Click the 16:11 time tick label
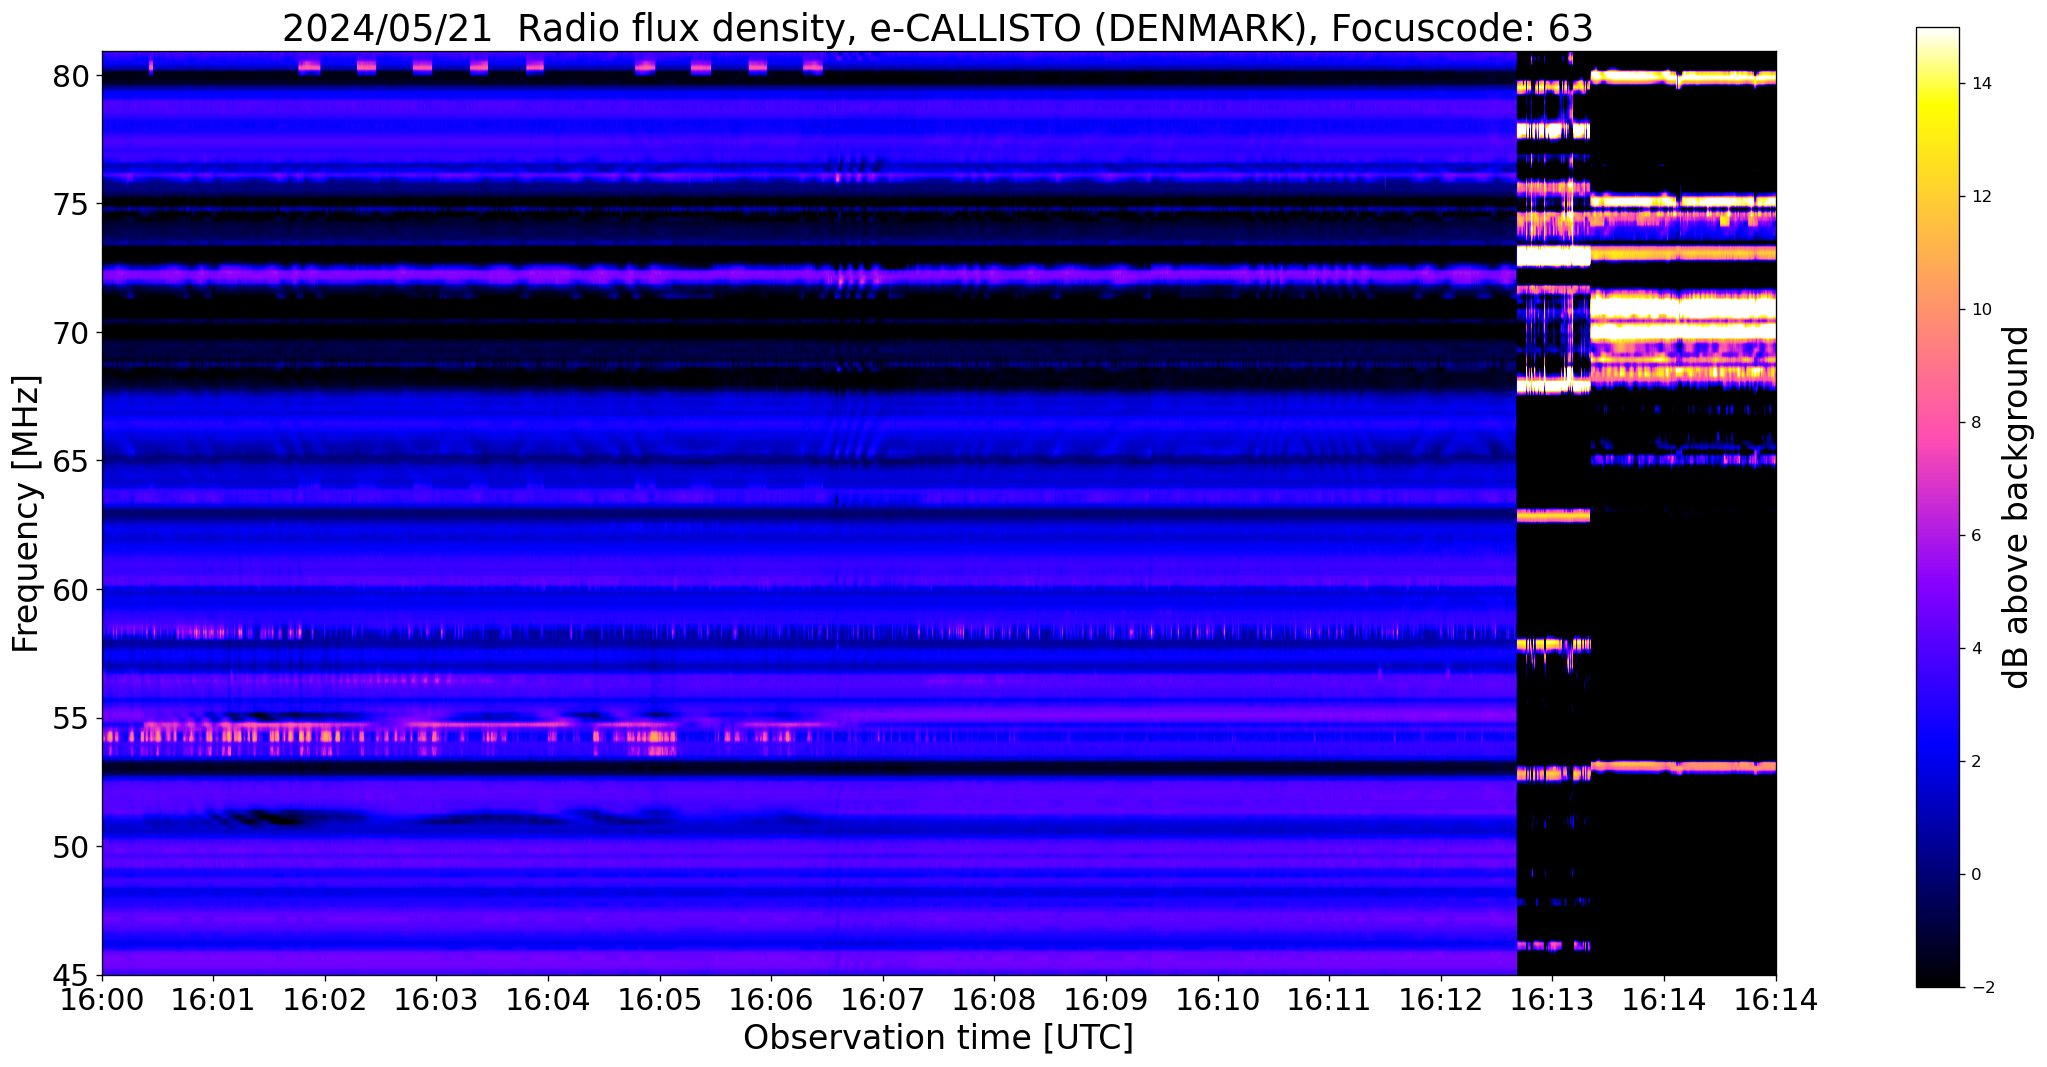This screenshot has height=1067, width=2047. coord(1329,999)
